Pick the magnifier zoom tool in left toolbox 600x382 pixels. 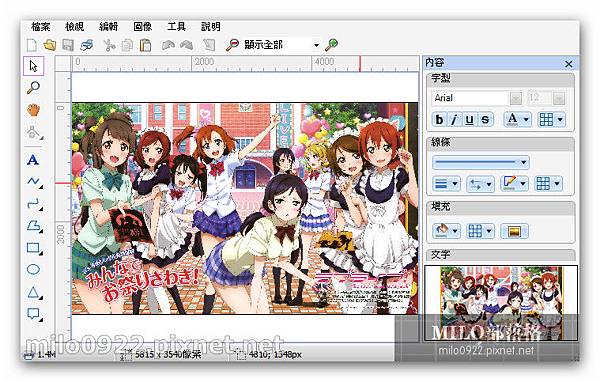pos(34,88)
